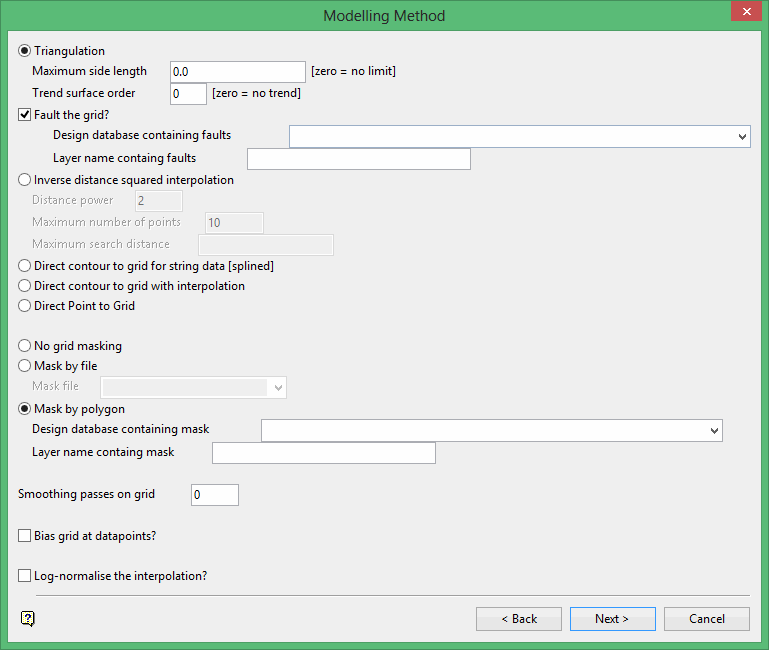The width and height of the screenshot is (769, 650).
Task: Click the Maximum number of points field
Action: point(234,223)
